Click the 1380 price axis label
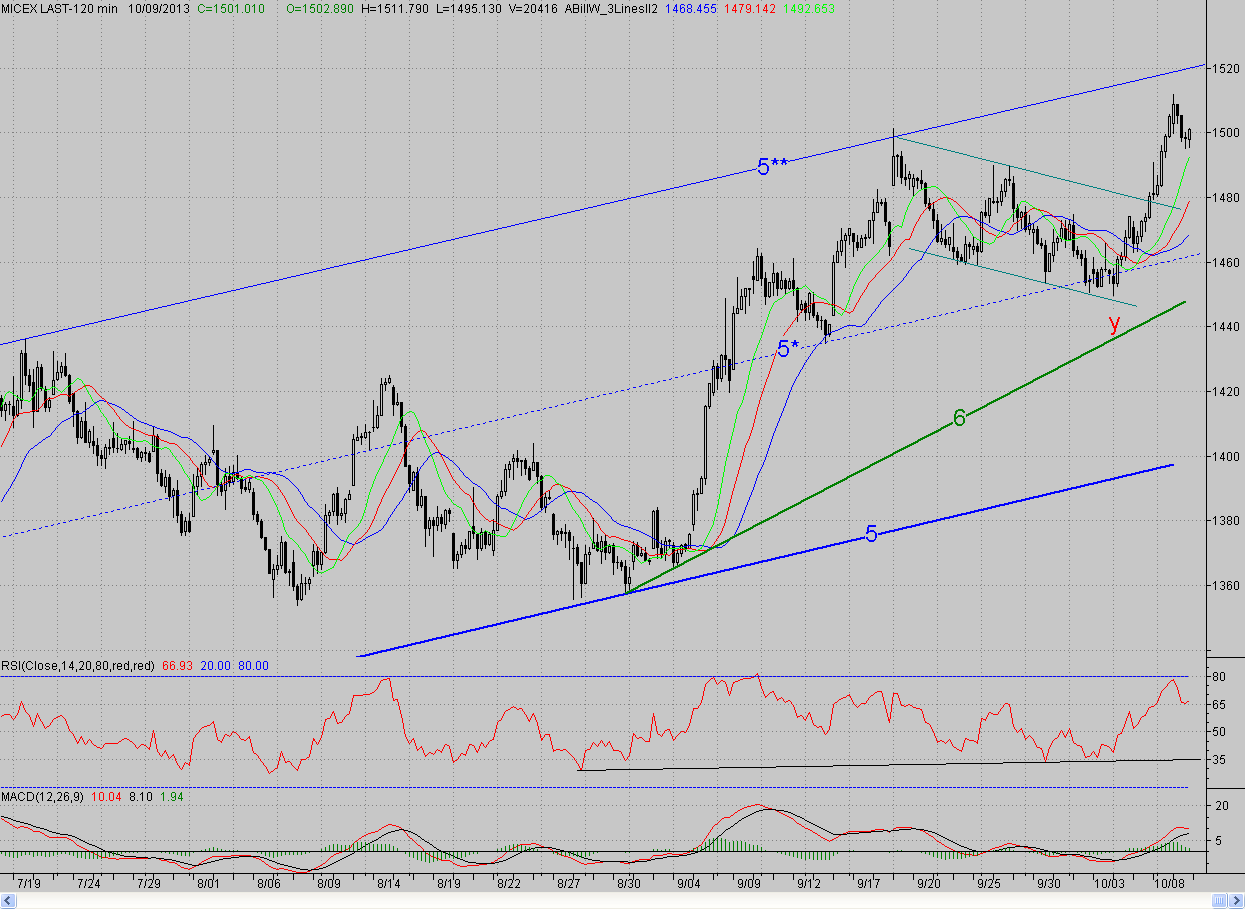This screenshot has height=909, width=1245. pos(1227,521)
